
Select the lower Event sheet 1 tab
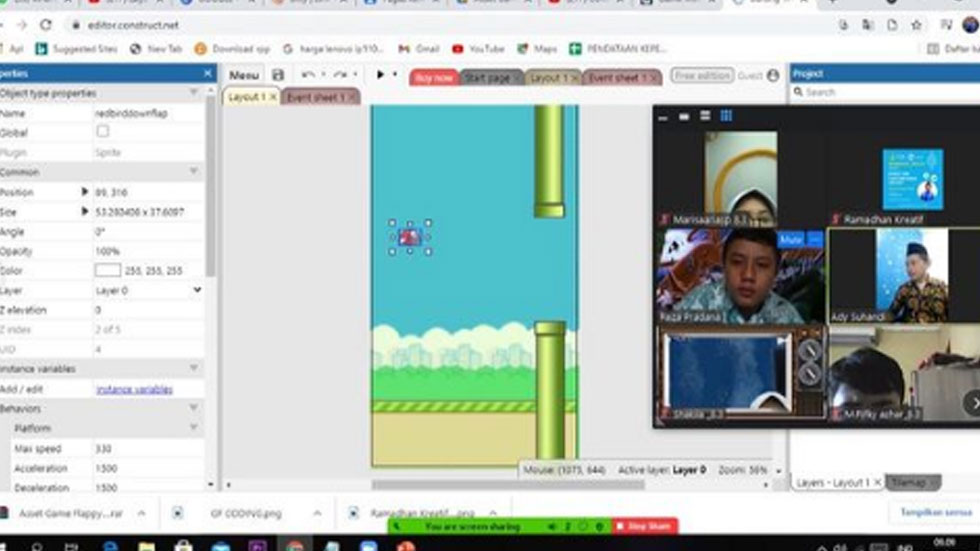(316, 97)
